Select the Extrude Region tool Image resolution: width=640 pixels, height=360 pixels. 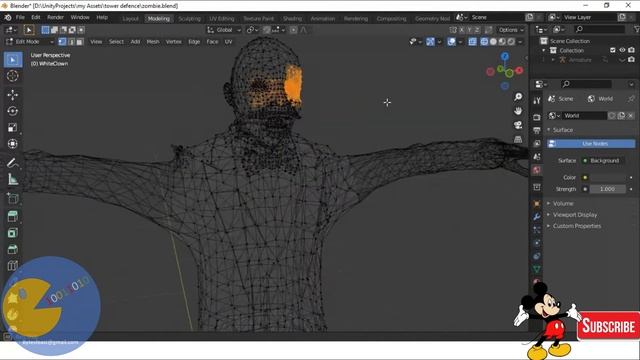pyautogui.click(x=13, y=217)
